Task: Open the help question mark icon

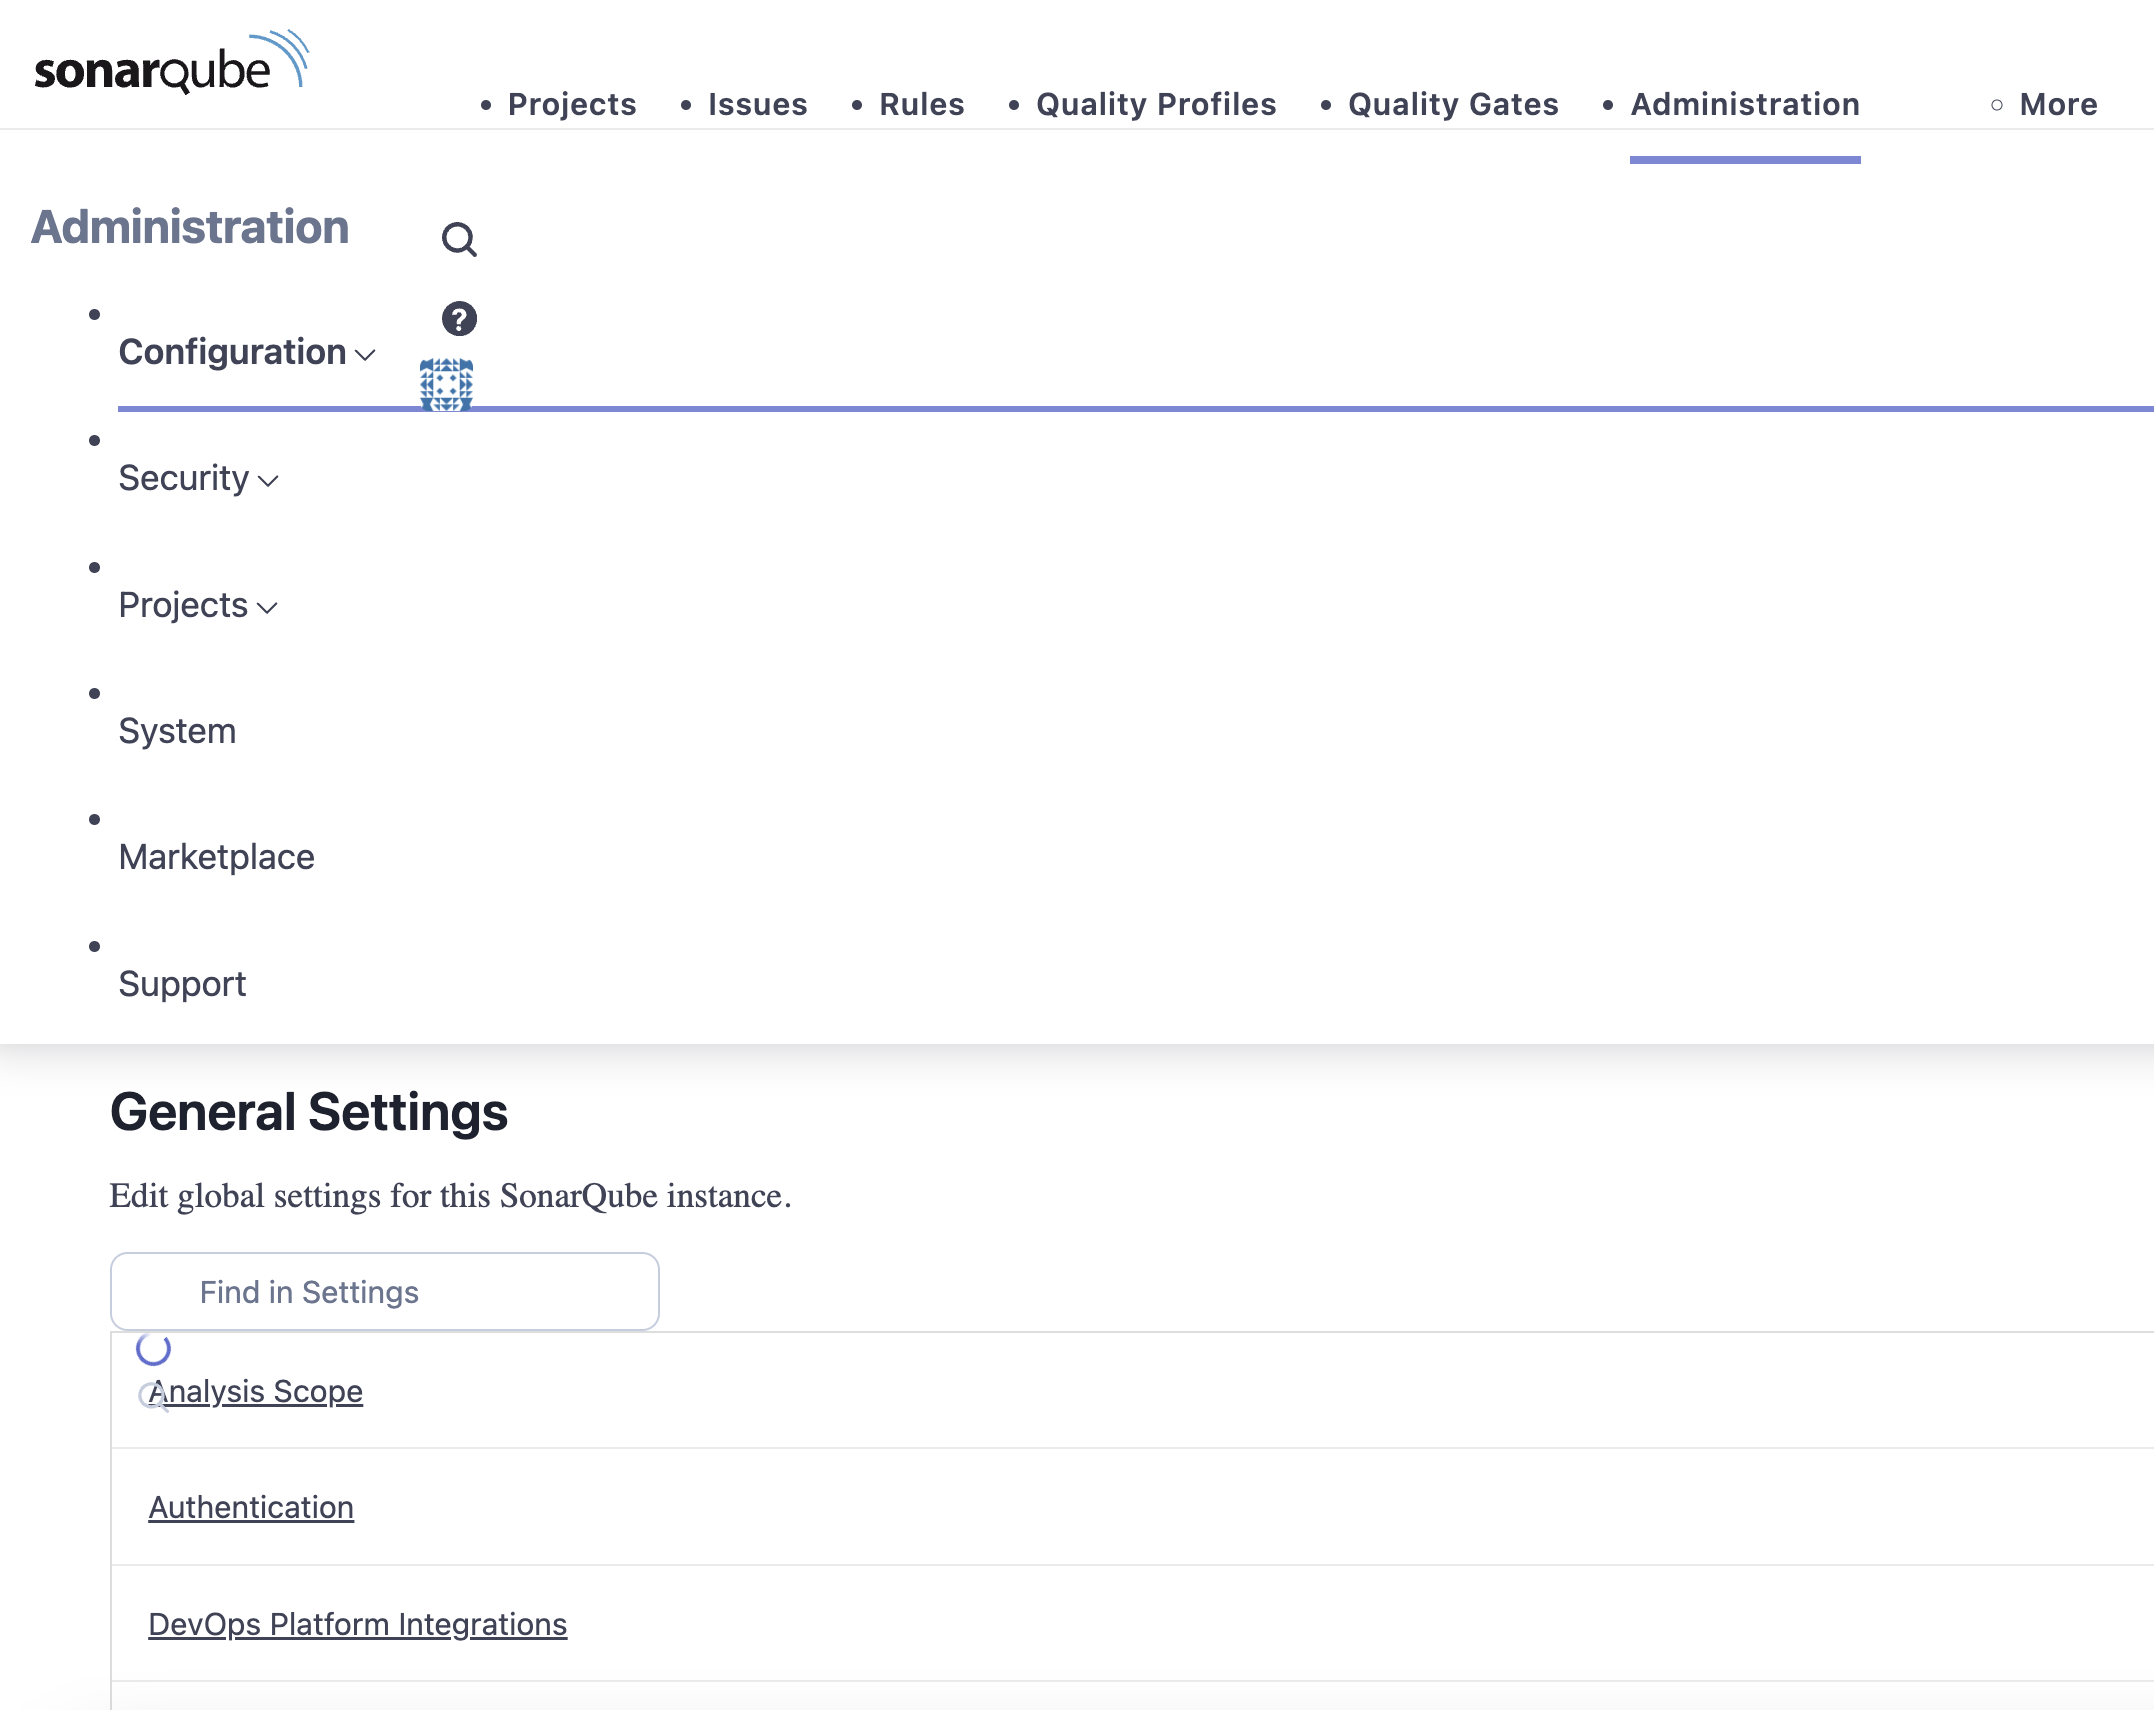Action: pyautogui.click(x=459, y=319)
